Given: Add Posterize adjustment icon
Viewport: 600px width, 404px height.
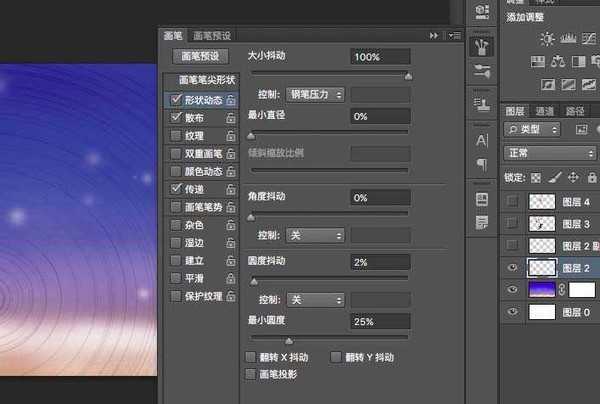Looking at the screenshot, I should pyautogui.click(x=569, y=84).
